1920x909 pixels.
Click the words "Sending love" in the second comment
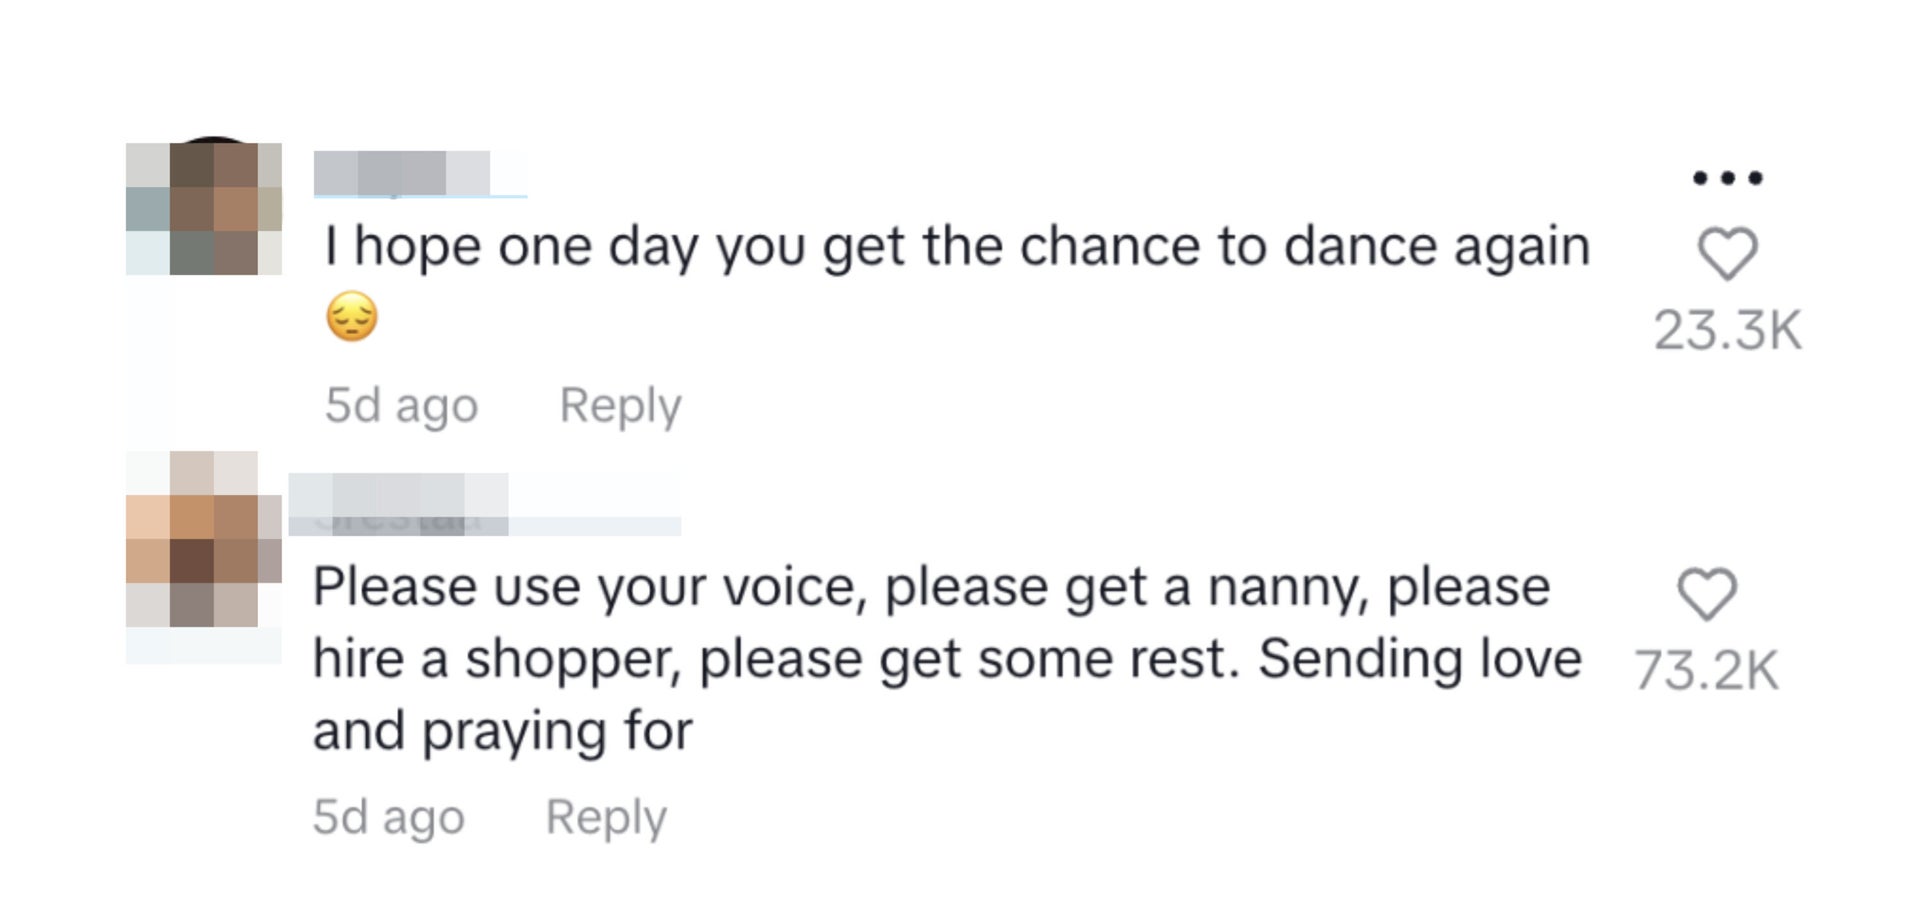click(x=1419, y=659)
